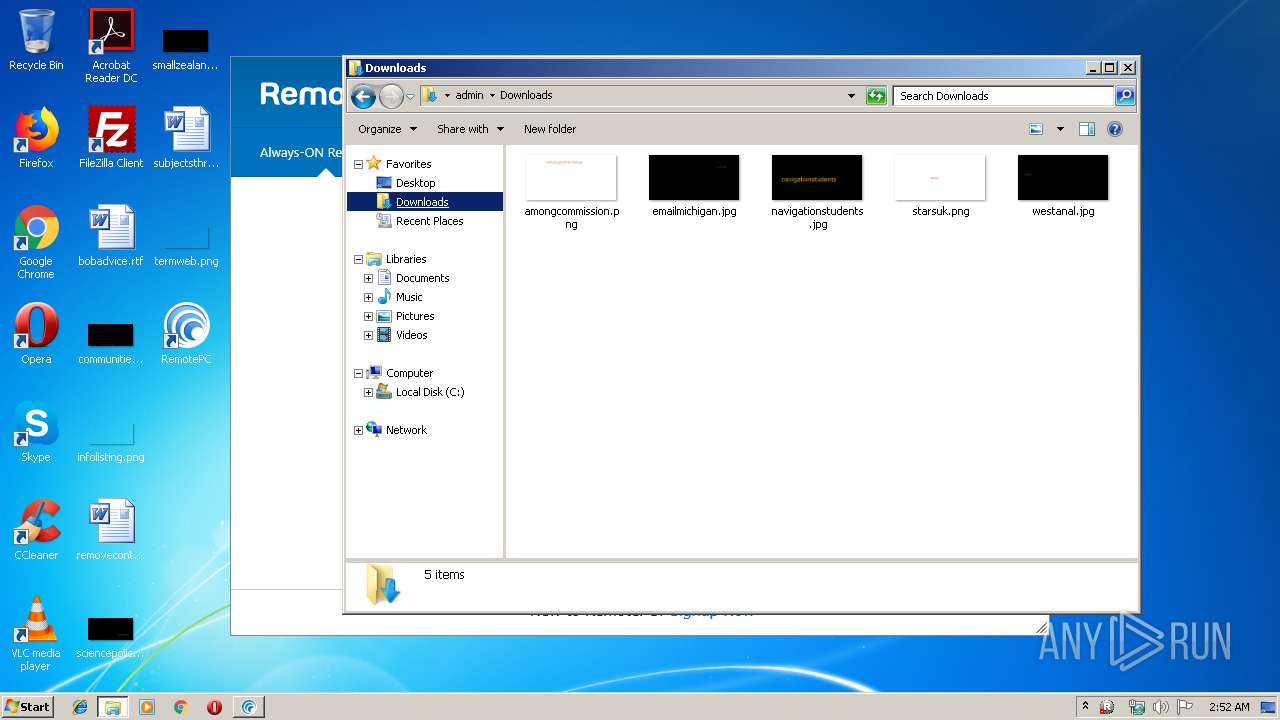Collapse the Computer node
Screen dimensions: 1280x720
pos(358,373)
